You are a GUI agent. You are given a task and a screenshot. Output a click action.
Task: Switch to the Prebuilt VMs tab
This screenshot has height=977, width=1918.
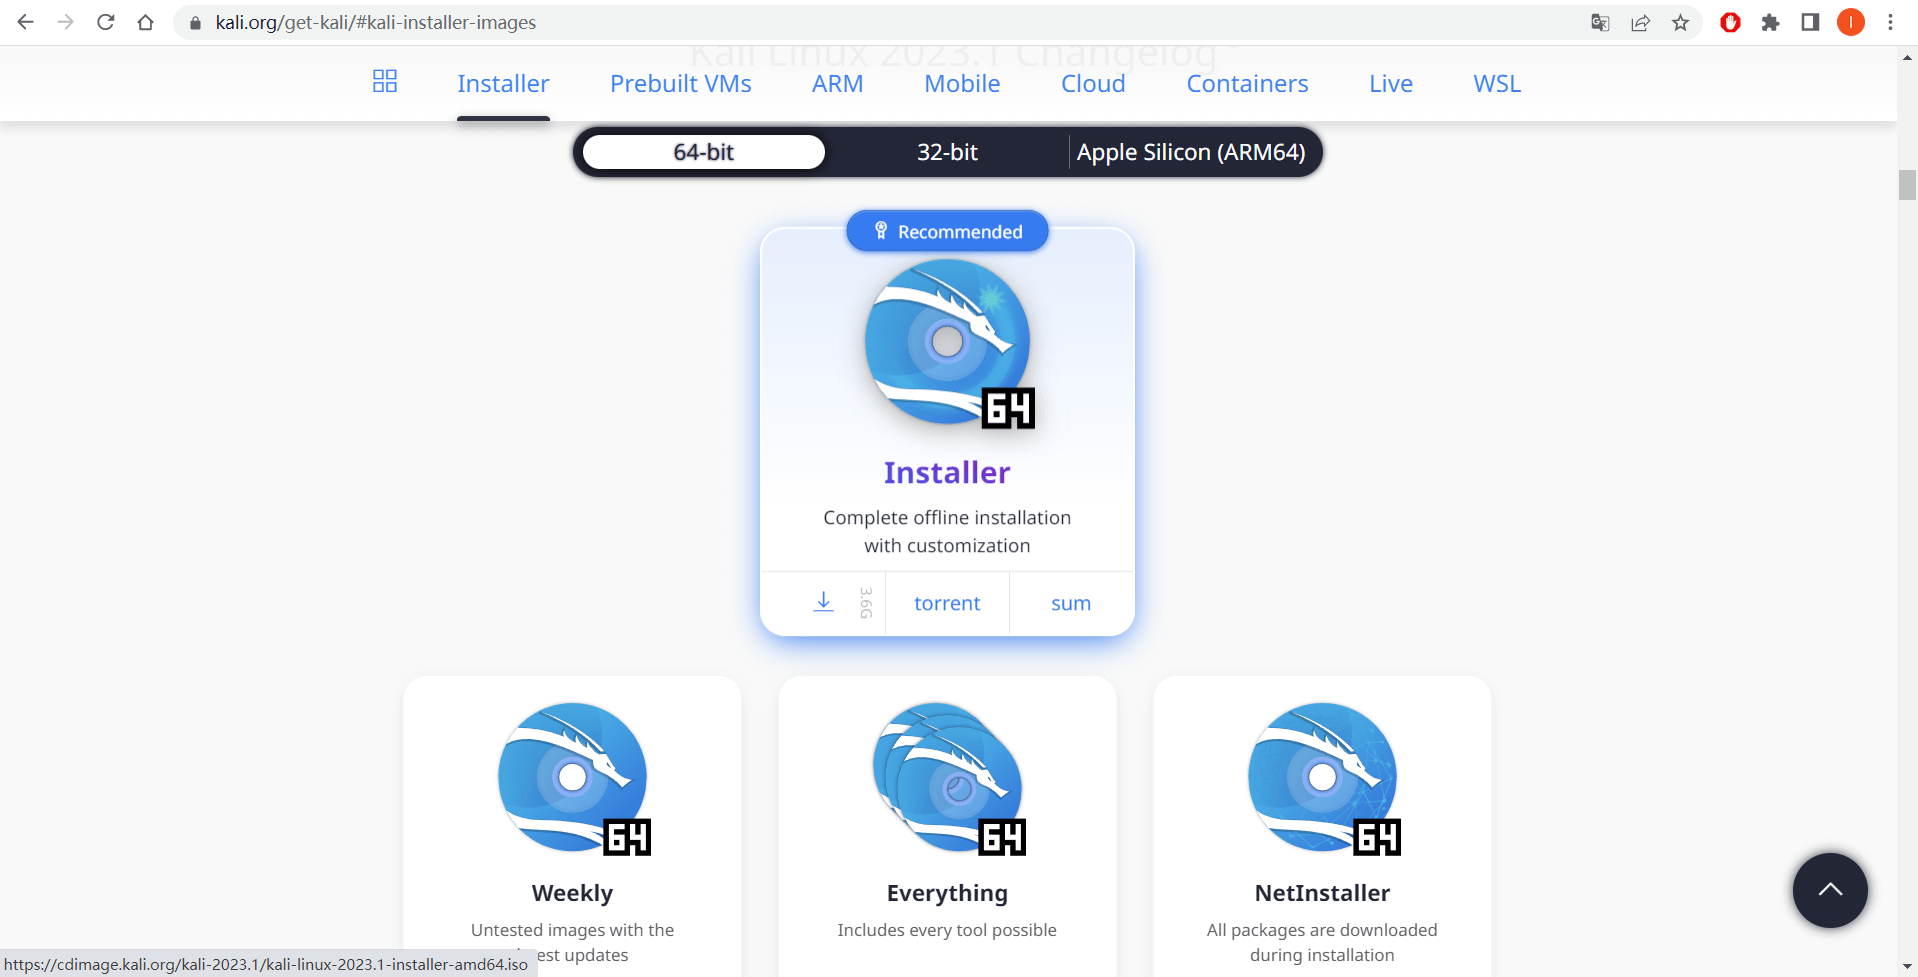(x=681, y=84)
